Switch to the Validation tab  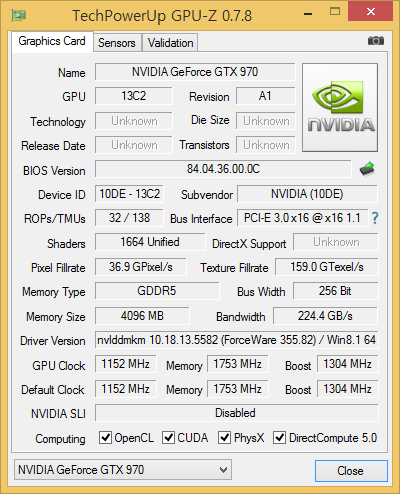pyautogui.click(x=170, y=43)
